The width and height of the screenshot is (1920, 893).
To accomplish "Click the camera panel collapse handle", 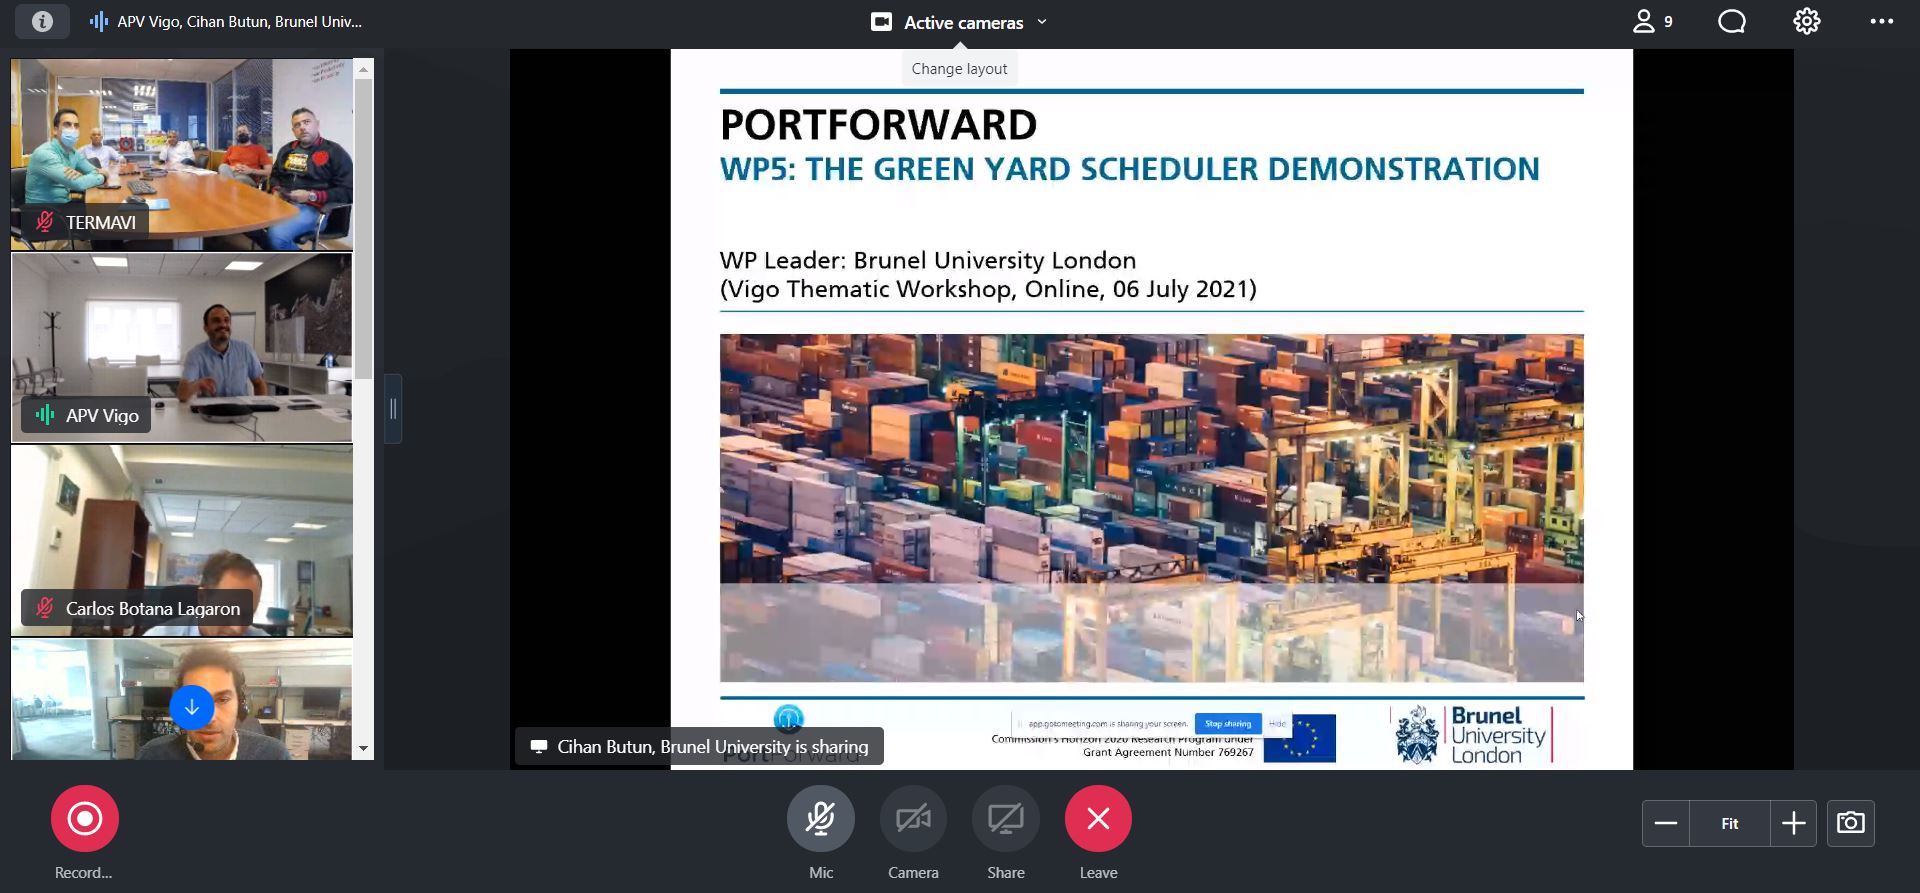I will point(393,409).
